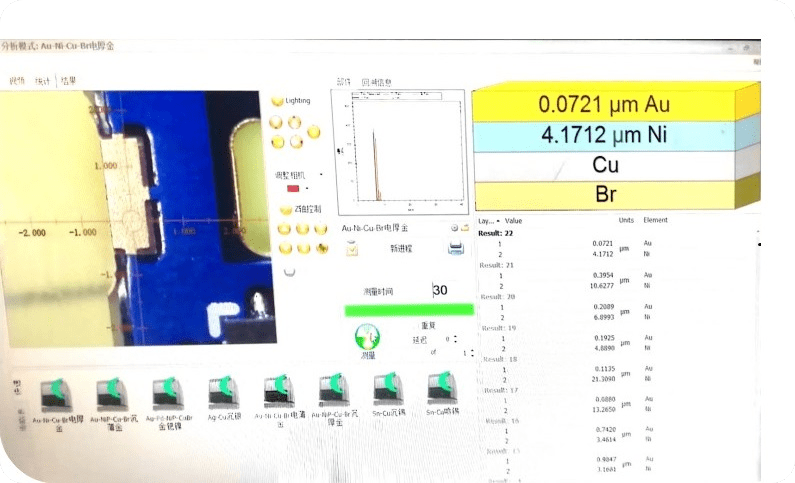Switch to the 结果 results tab
This screenshot has width=795, height=483.
[68, 81]
